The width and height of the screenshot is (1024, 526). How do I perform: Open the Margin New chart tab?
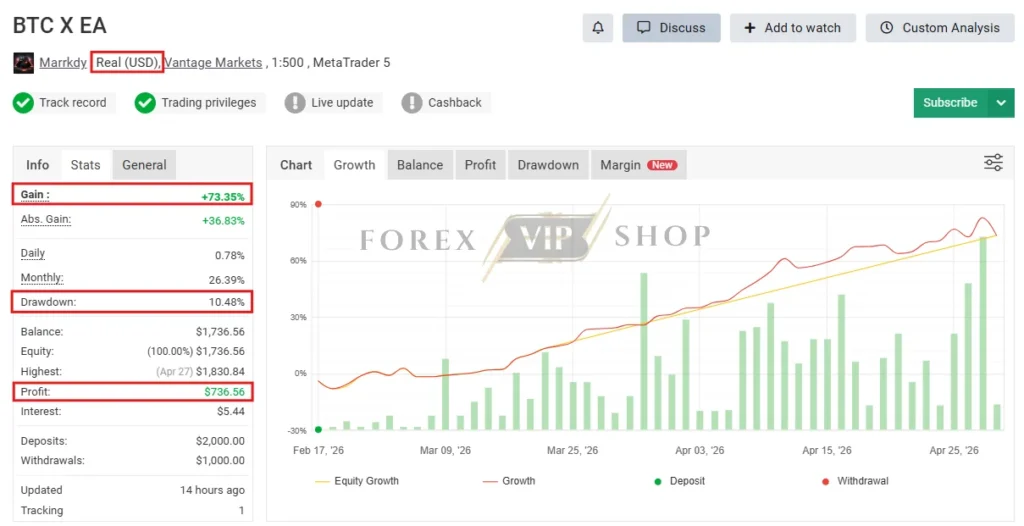pos(639,165)
